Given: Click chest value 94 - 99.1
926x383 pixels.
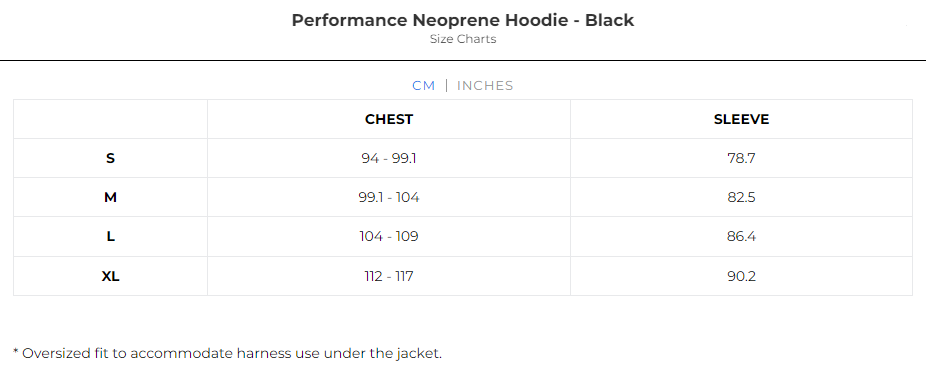Looking at the screenshot, I should [x=389, y=158].
